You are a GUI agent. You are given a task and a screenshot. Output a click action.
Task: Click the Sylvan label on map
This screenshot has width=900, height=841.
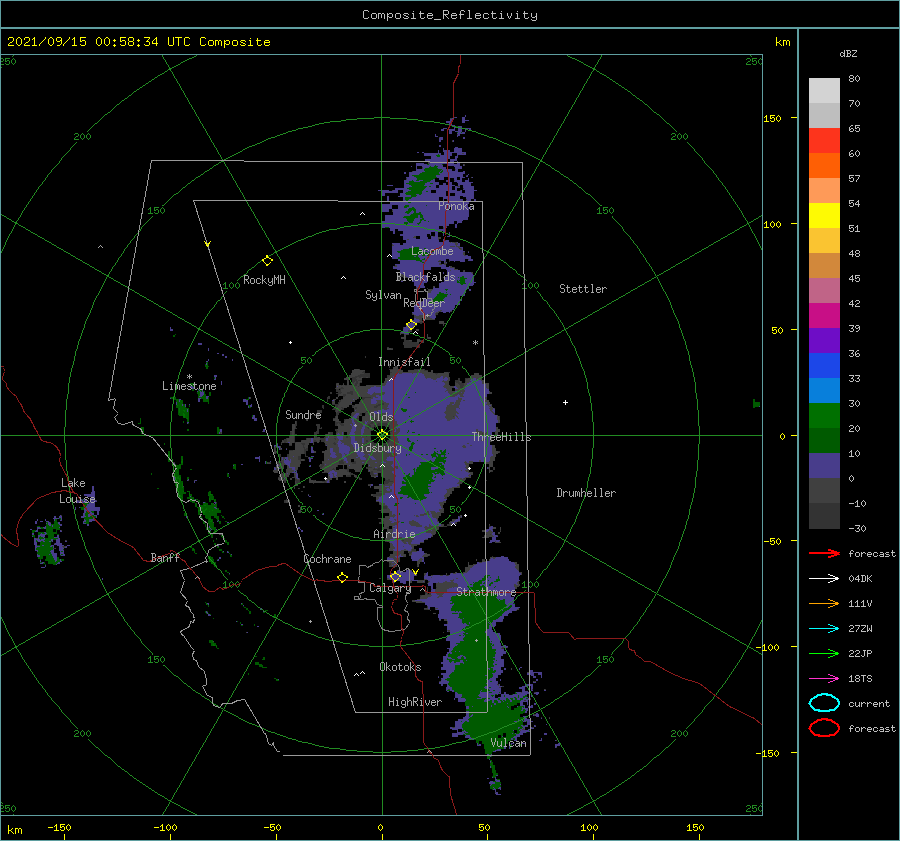click(383, 295)
